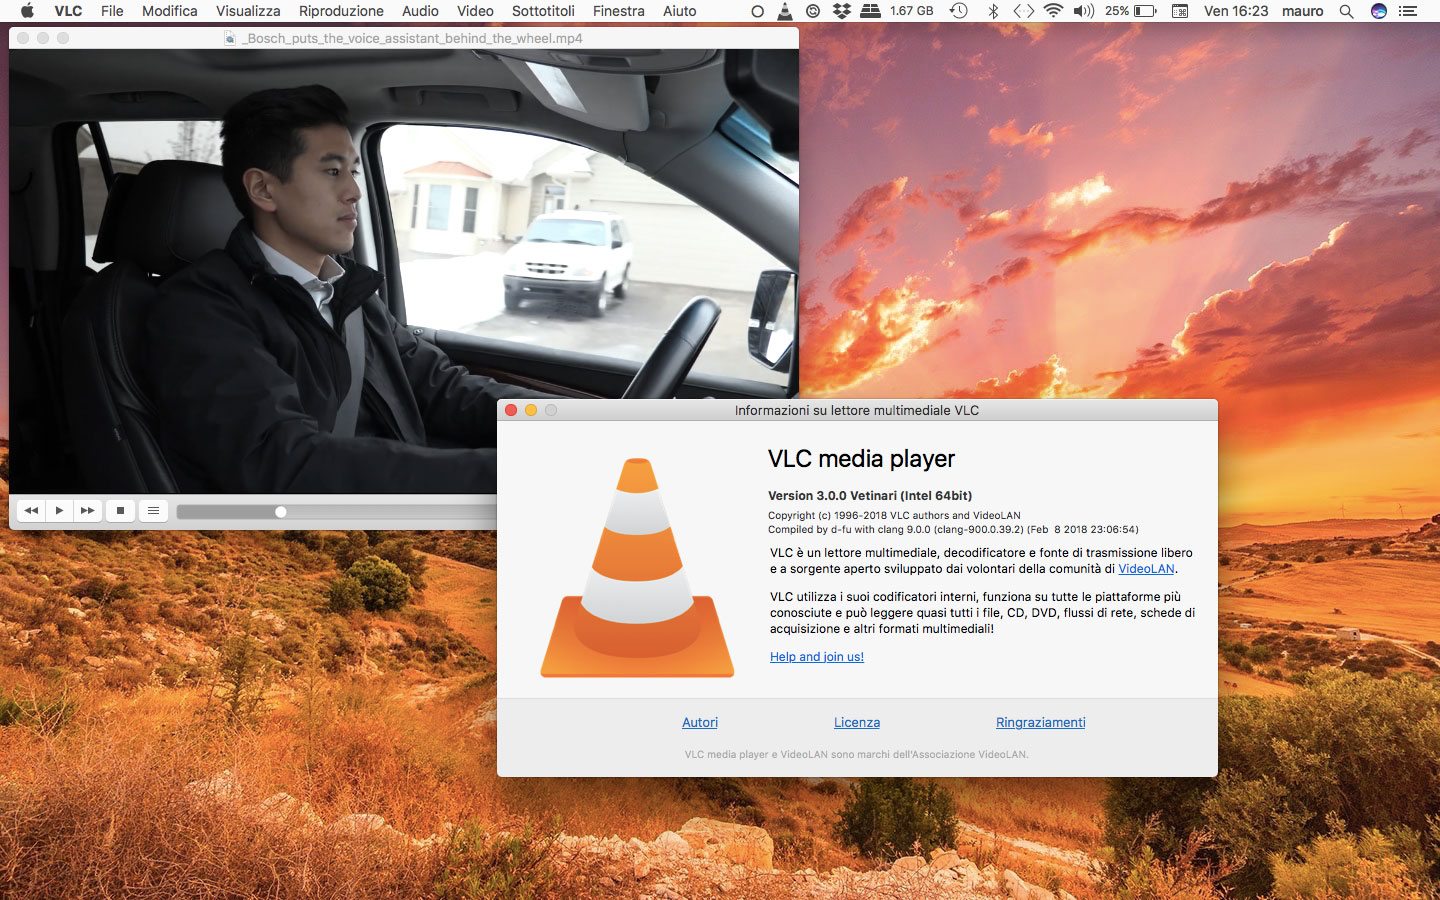Click the fast-forward button in VLC player

88,511
